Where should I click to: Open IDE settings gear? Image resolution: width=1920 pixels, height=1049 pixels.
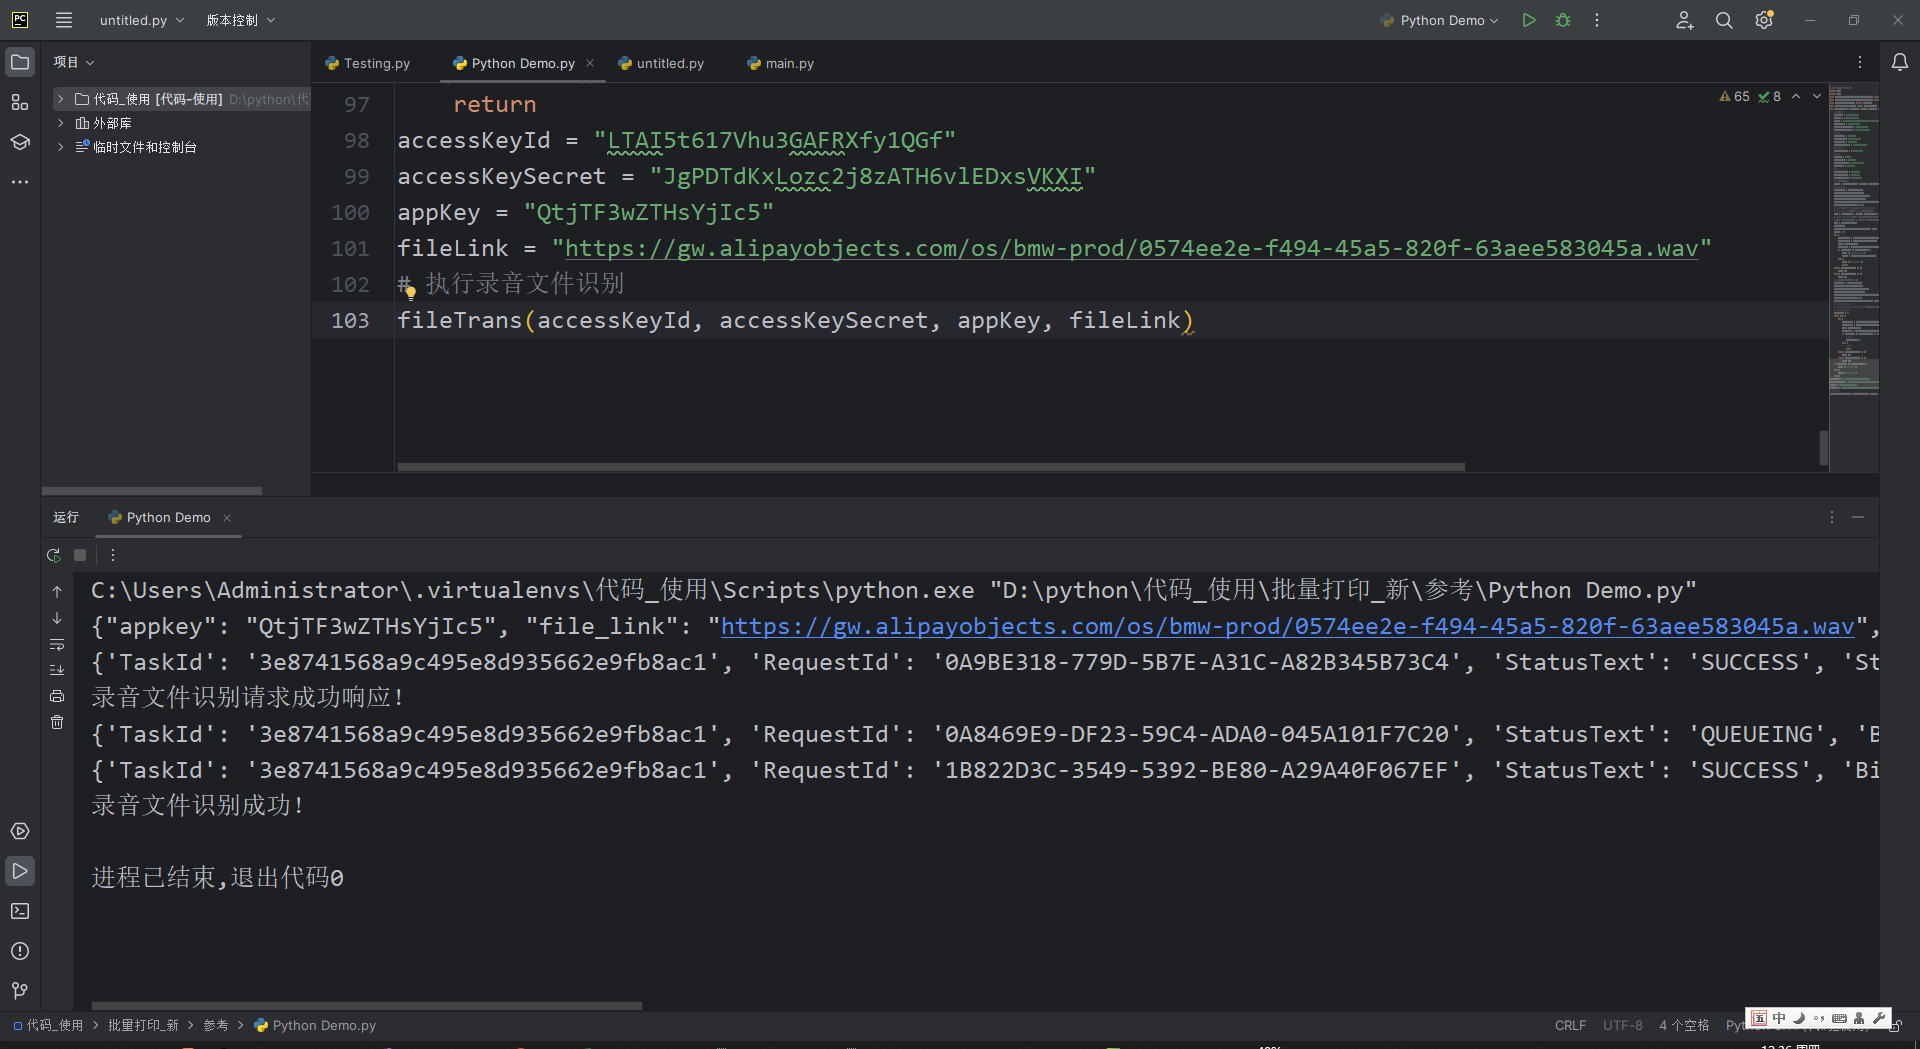tap(1764, 20)
